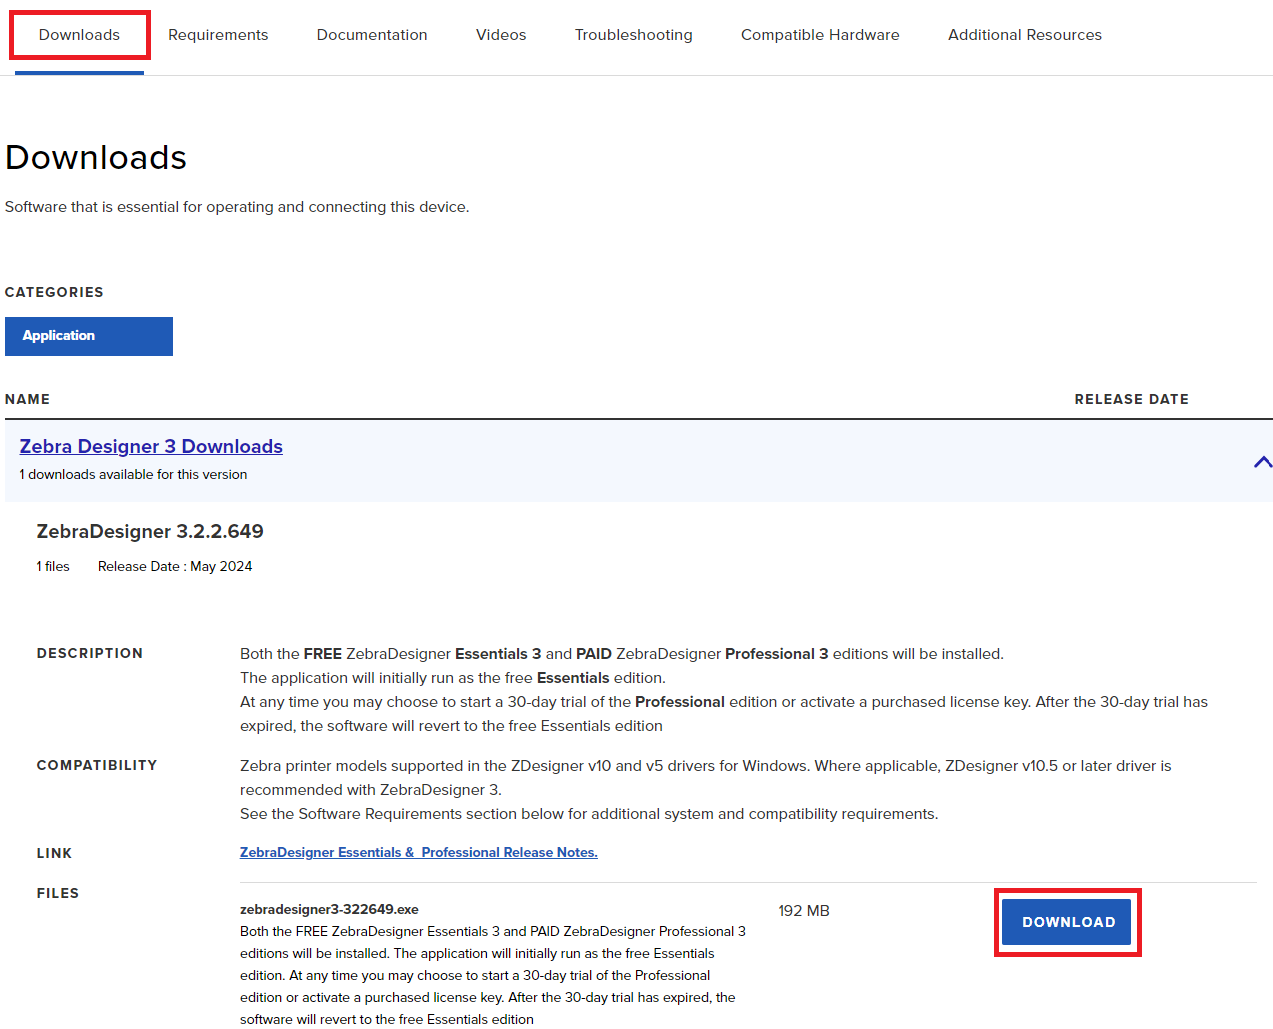Collapse the Zebra Designer 3 Downloads section

point(1262,461)
